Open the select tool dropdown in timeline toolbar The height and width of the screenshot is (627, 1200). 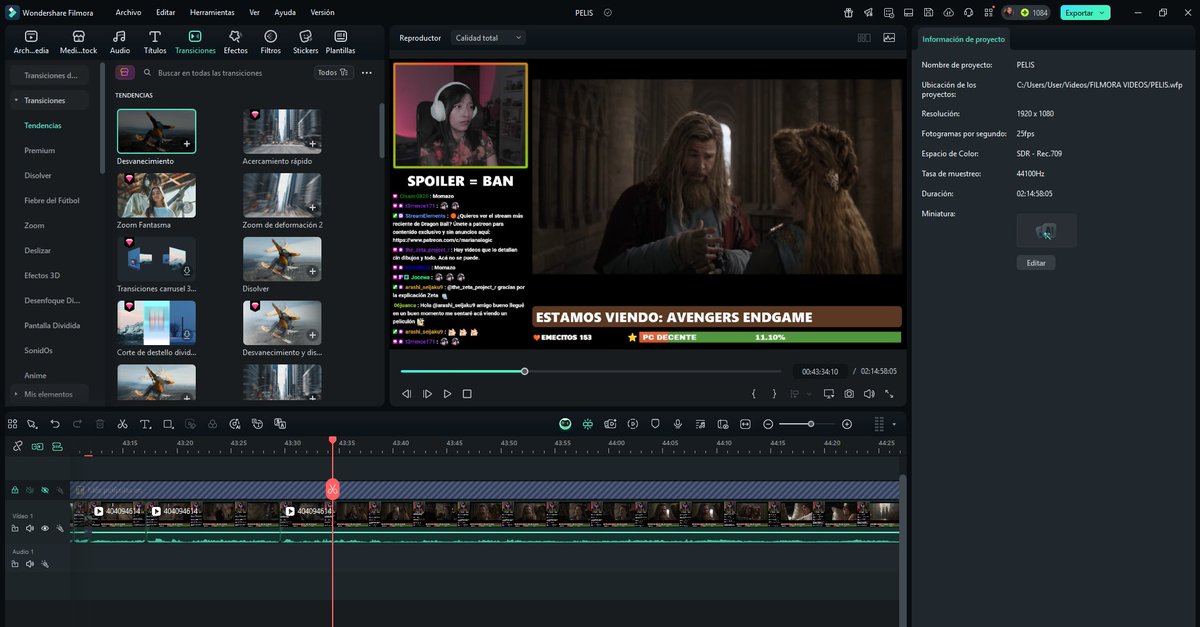tap(32, 424)
